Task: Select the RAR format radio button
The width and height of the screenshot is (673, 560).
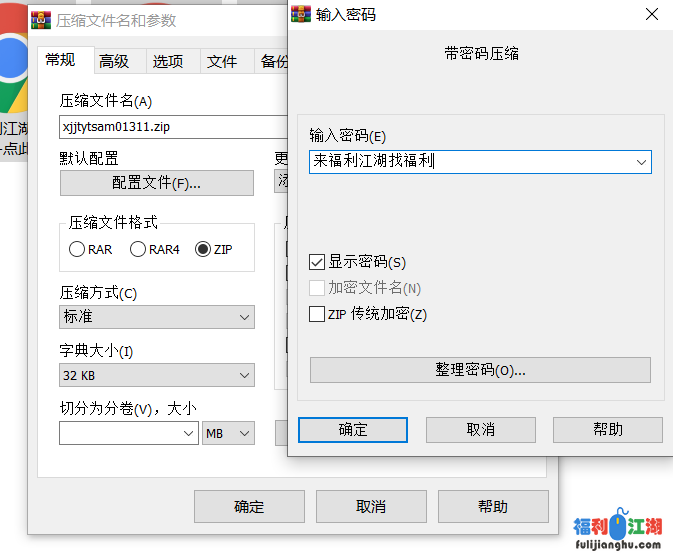Action: click(77, 249)
